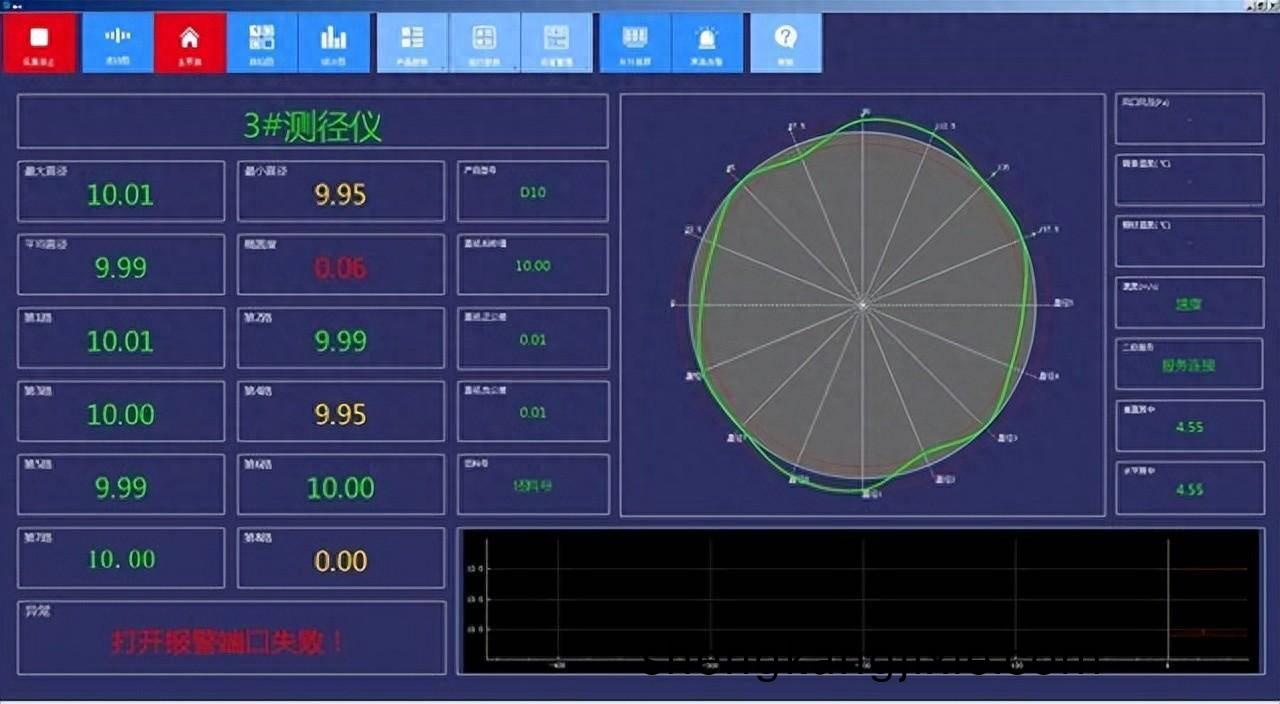Image resolution: width=1280 pixels, height=704 pixels.
Task: Open the grid-pattern chart icon beside home
Action: [x=262, y=42]
